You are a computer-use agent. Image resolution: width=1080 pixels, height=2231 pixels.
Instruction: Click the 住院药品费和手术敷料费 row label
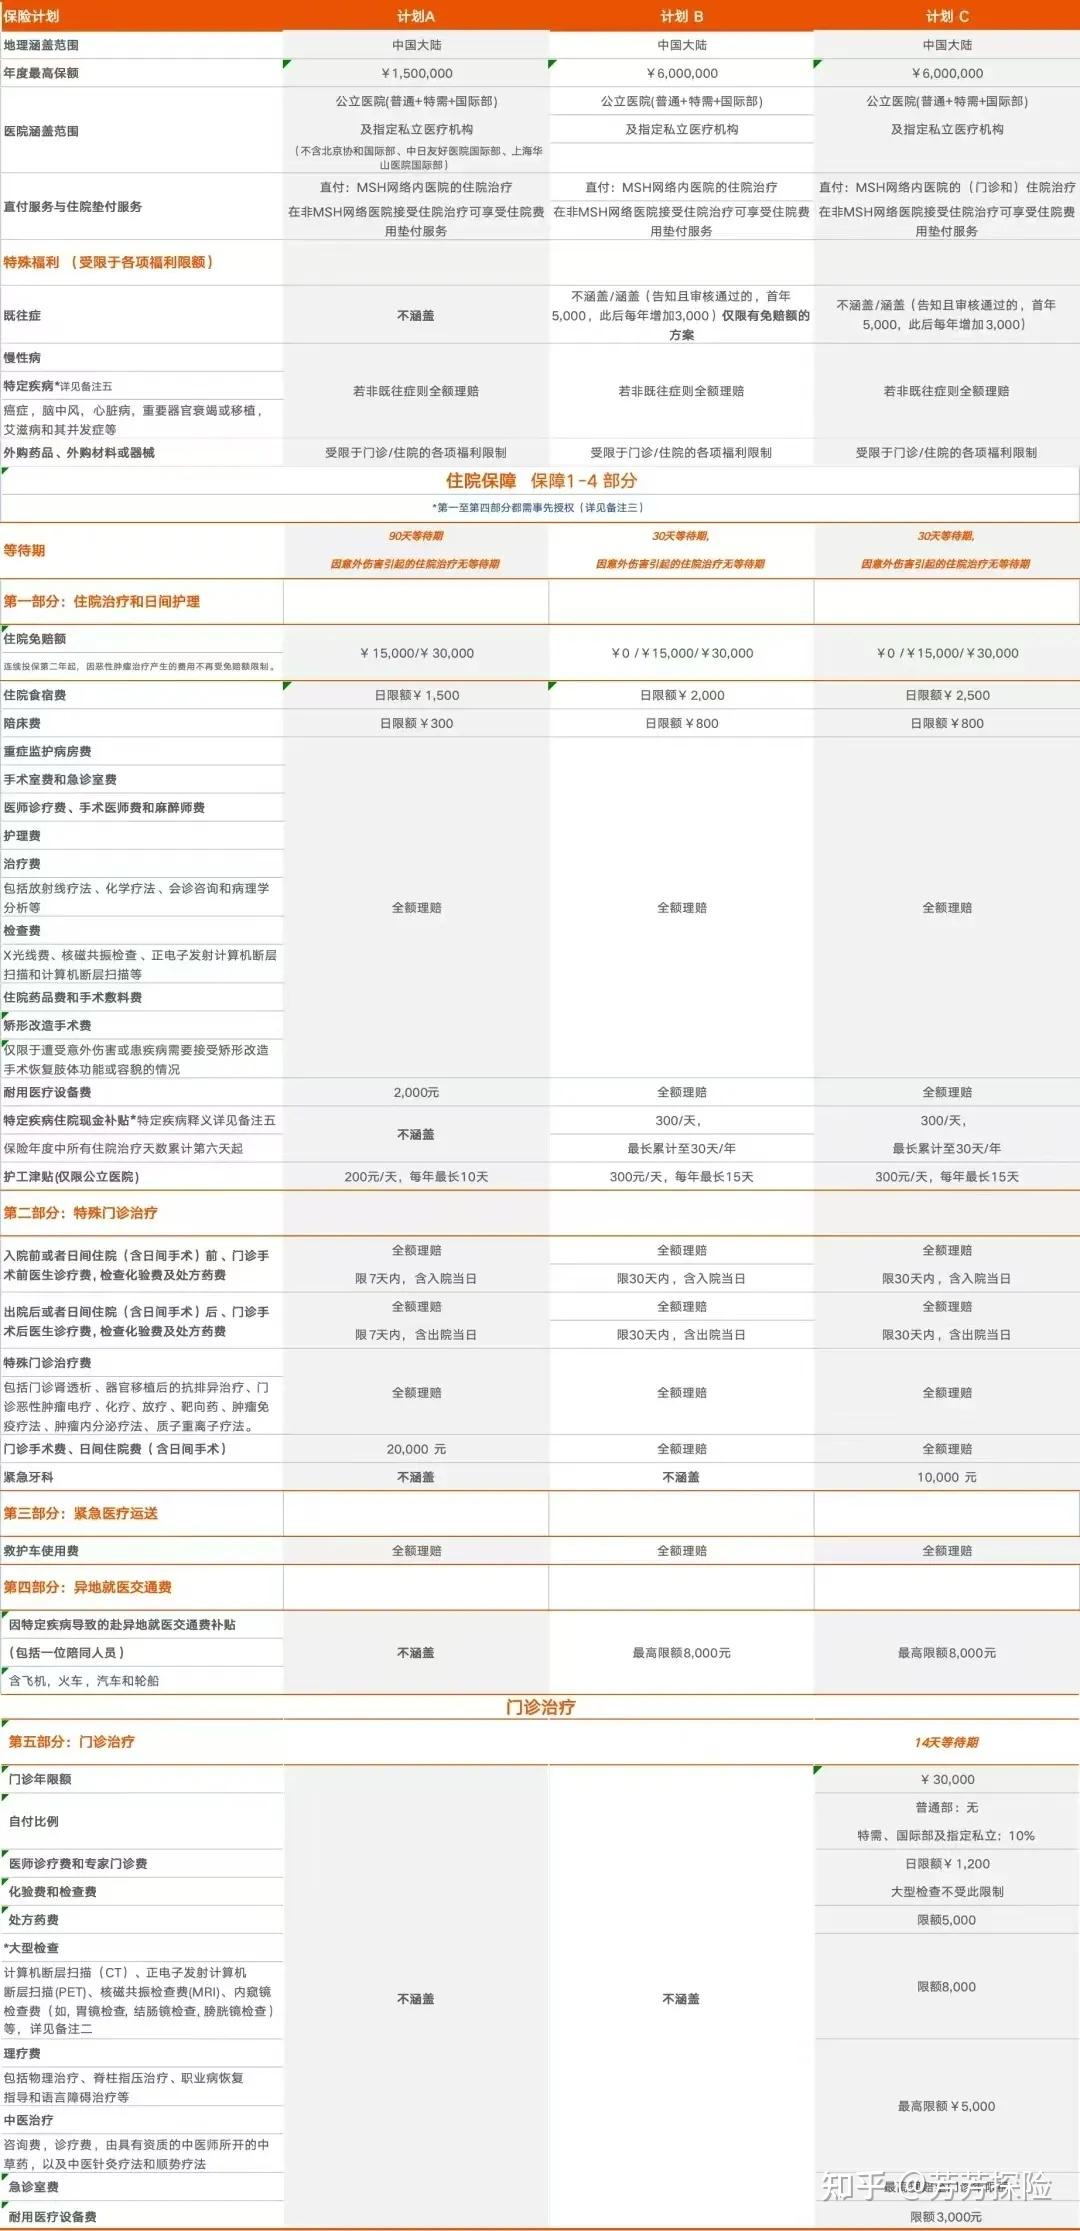point(73,997)
